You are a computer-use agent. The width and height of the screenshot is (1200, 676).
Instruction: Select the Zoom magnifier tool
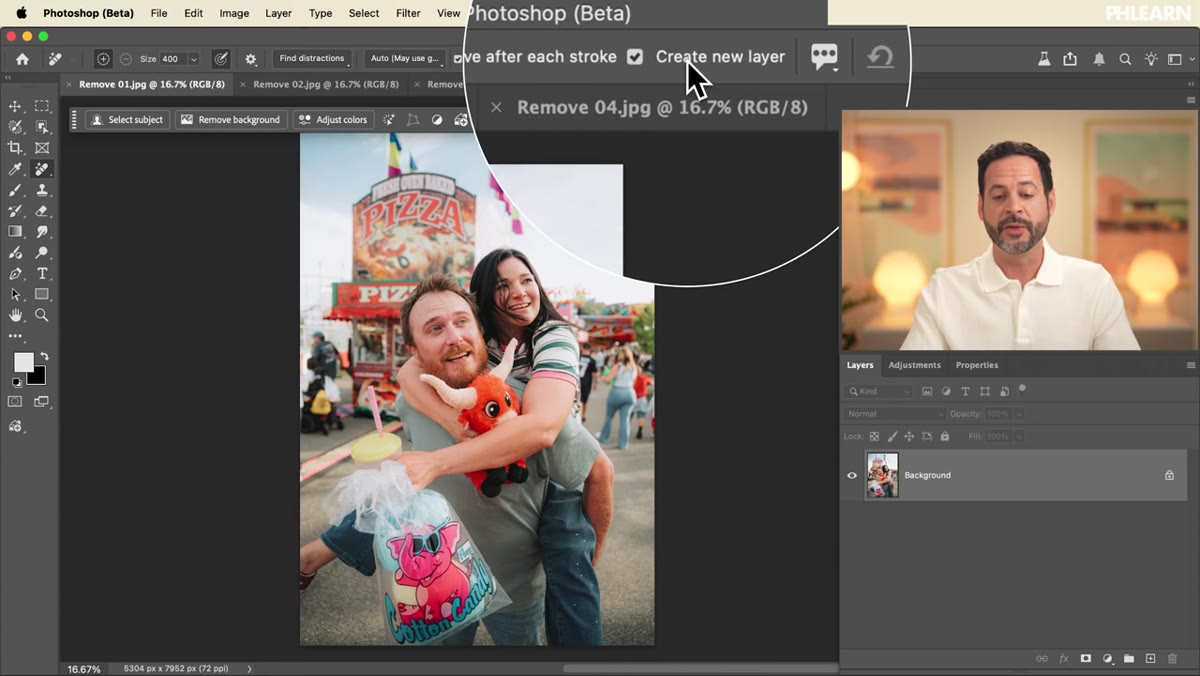(x=42, y=315)
